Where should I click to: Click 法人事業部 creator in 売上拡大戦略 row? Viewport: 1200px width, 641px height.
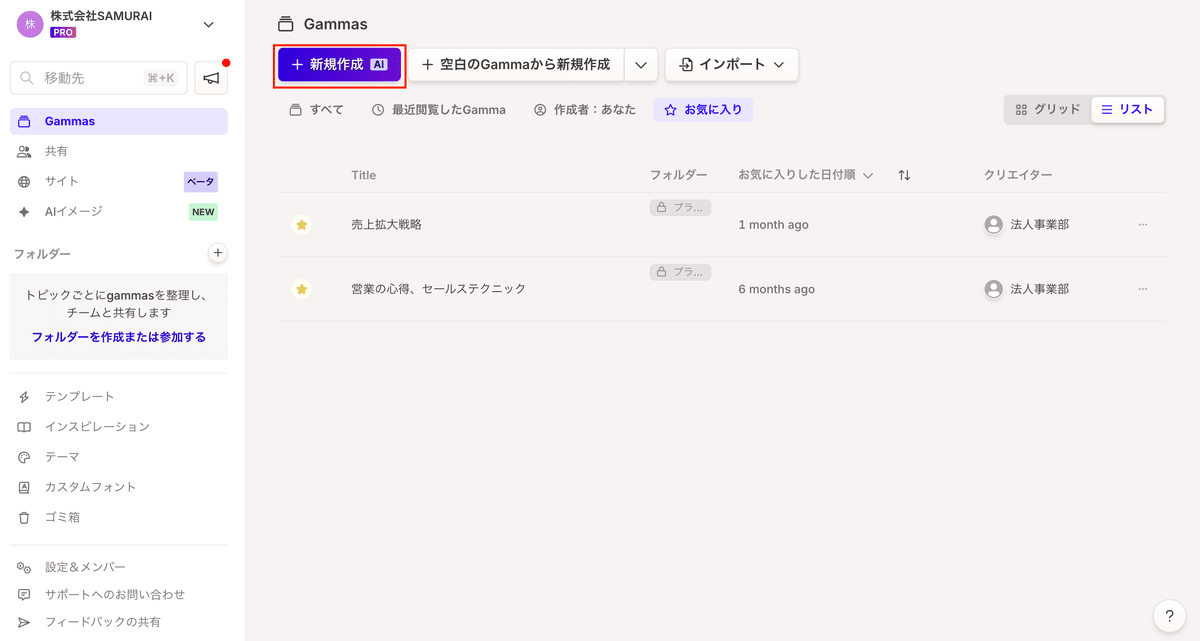pyautogui.click(x=1027, y=225)
